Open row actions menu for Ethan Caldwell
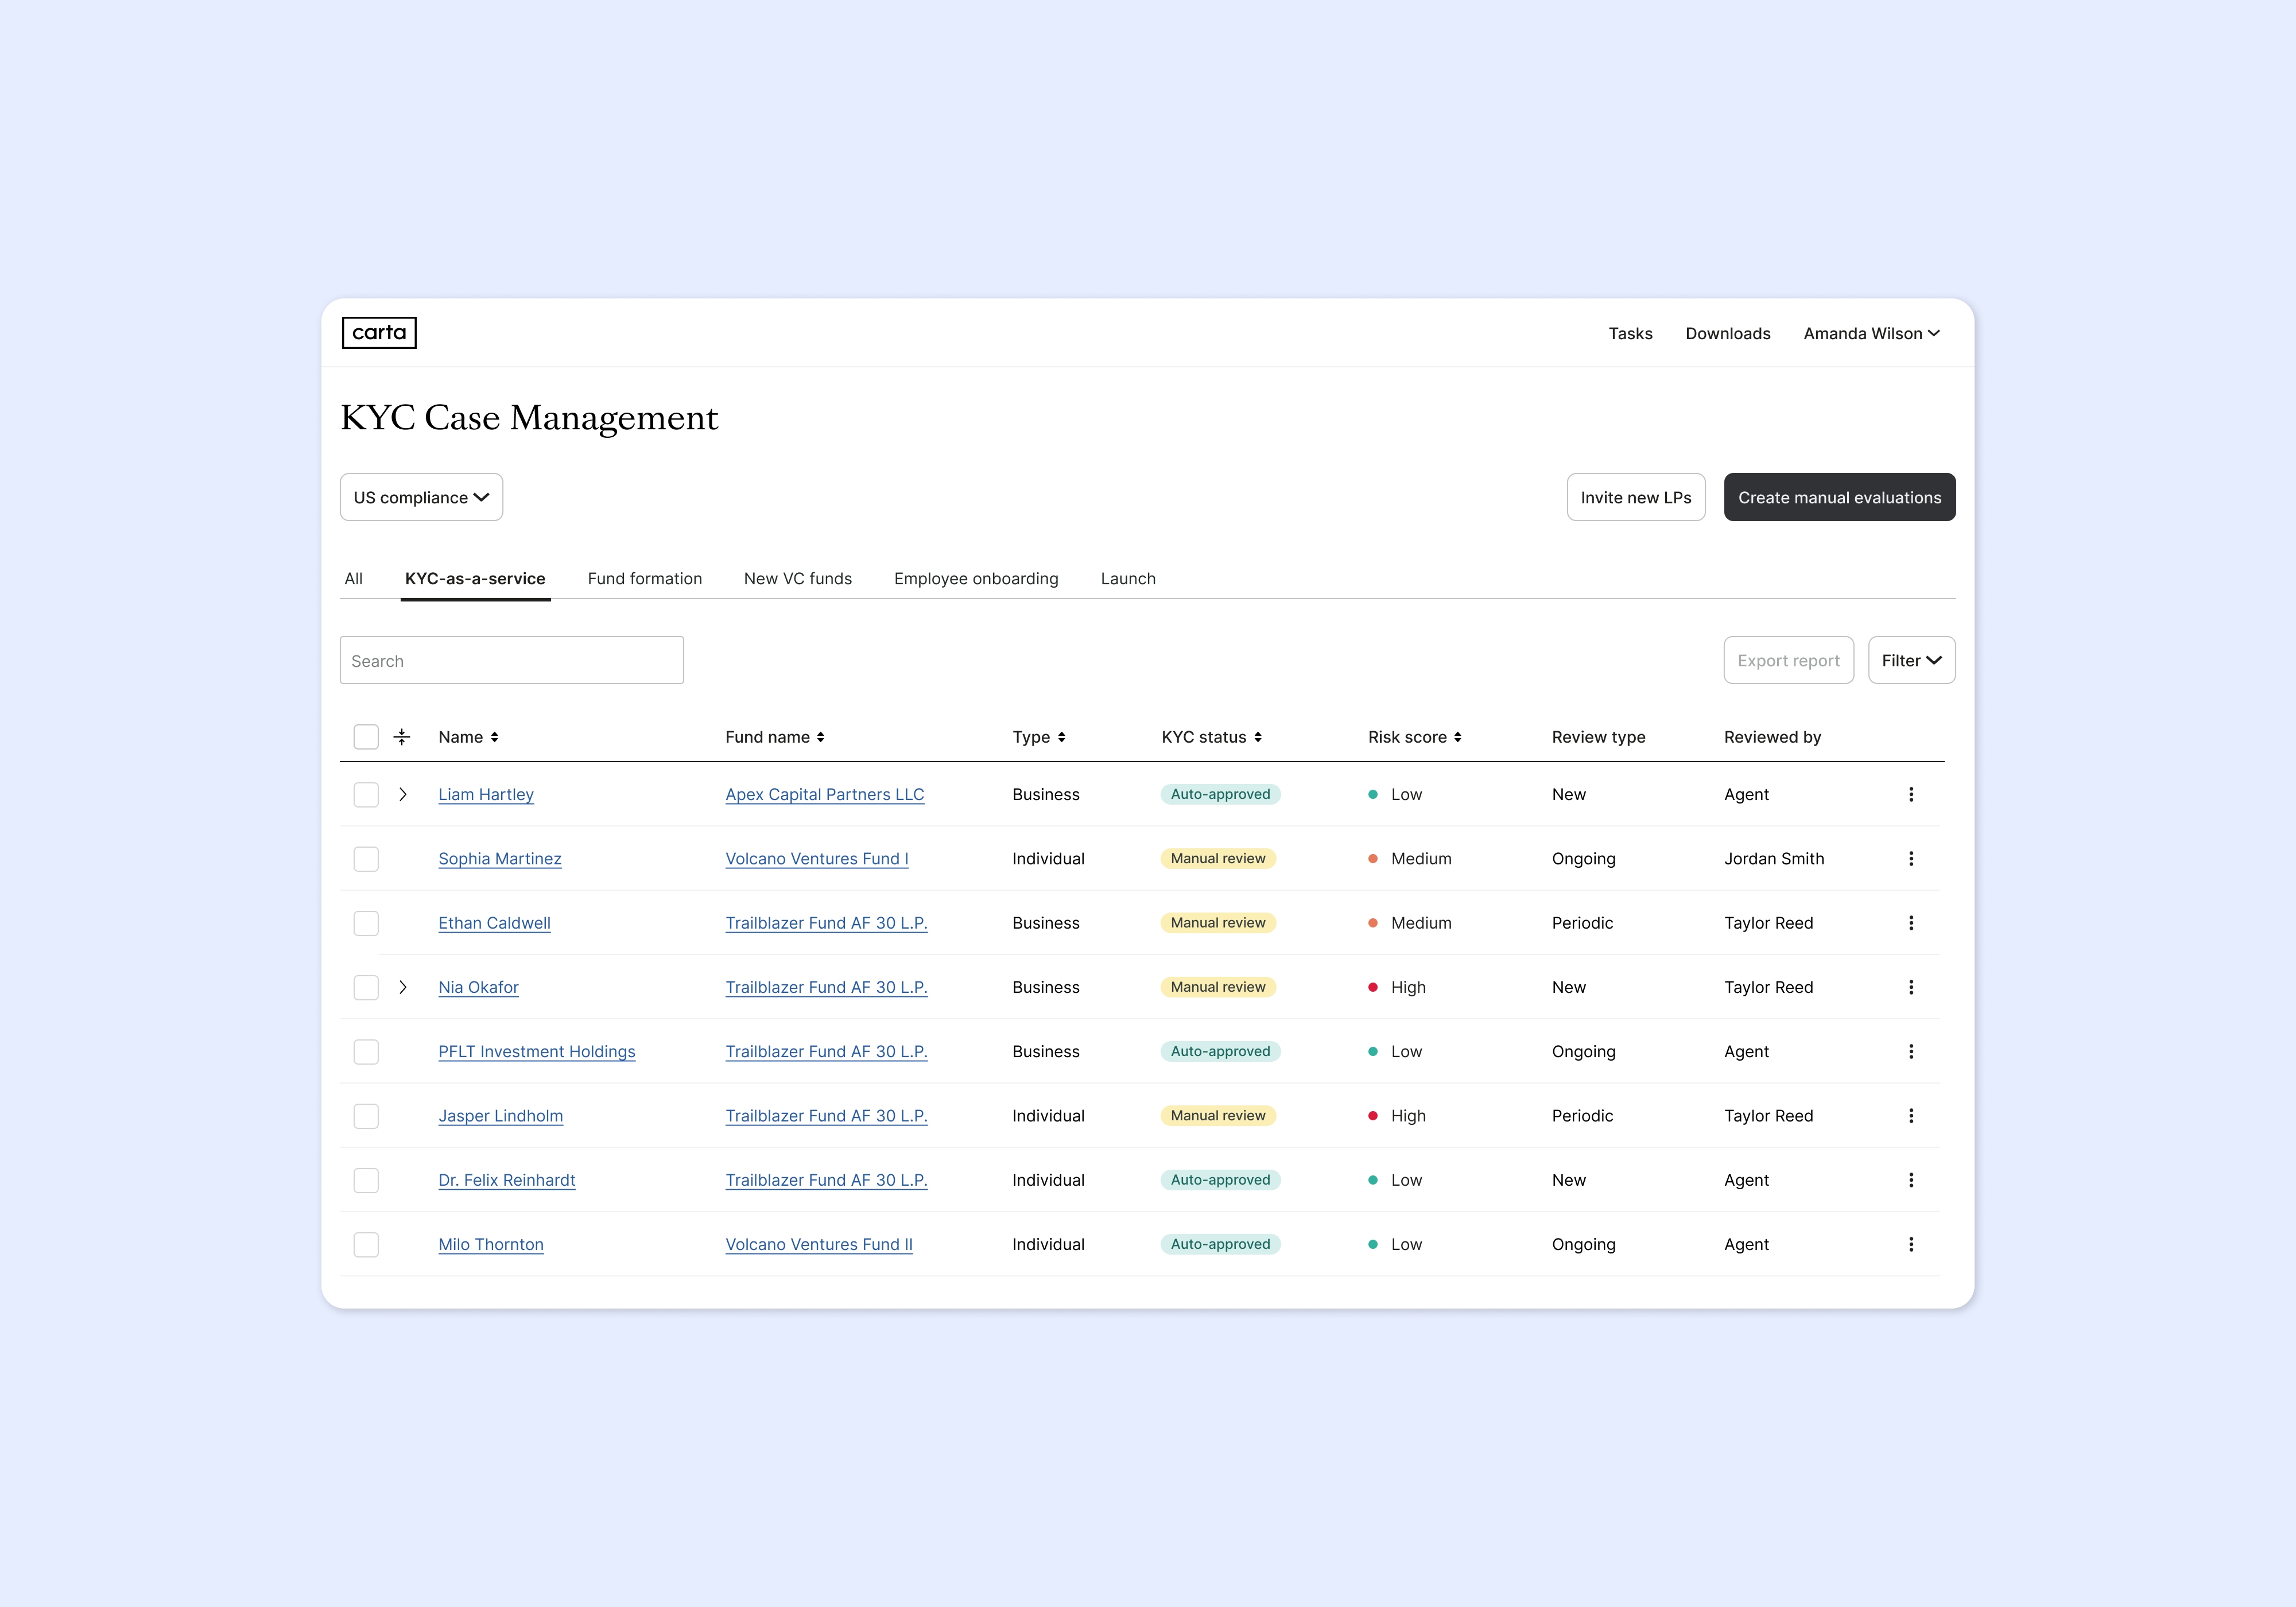2296x1607 pixels. (1910, 923)
